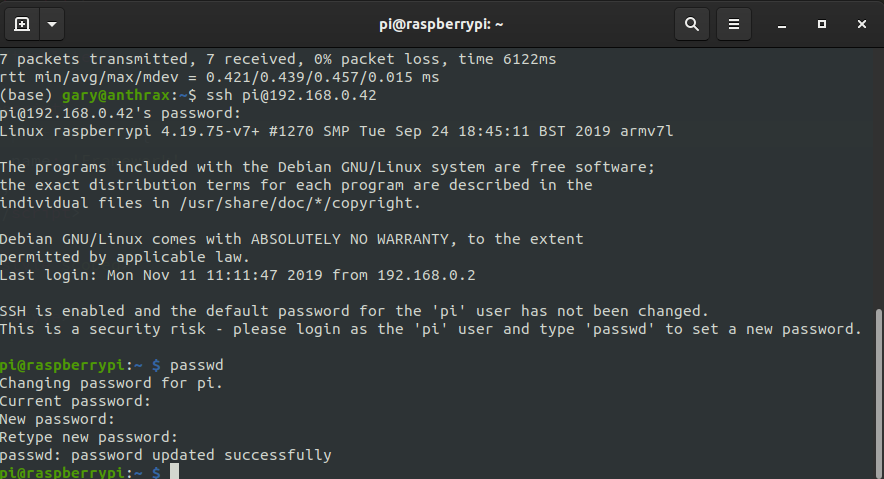Image resolution: width=884 pixels, height=479 pixels.
Task: Click the SSH is enabled warning line
Action: click(x=354, y=311)
